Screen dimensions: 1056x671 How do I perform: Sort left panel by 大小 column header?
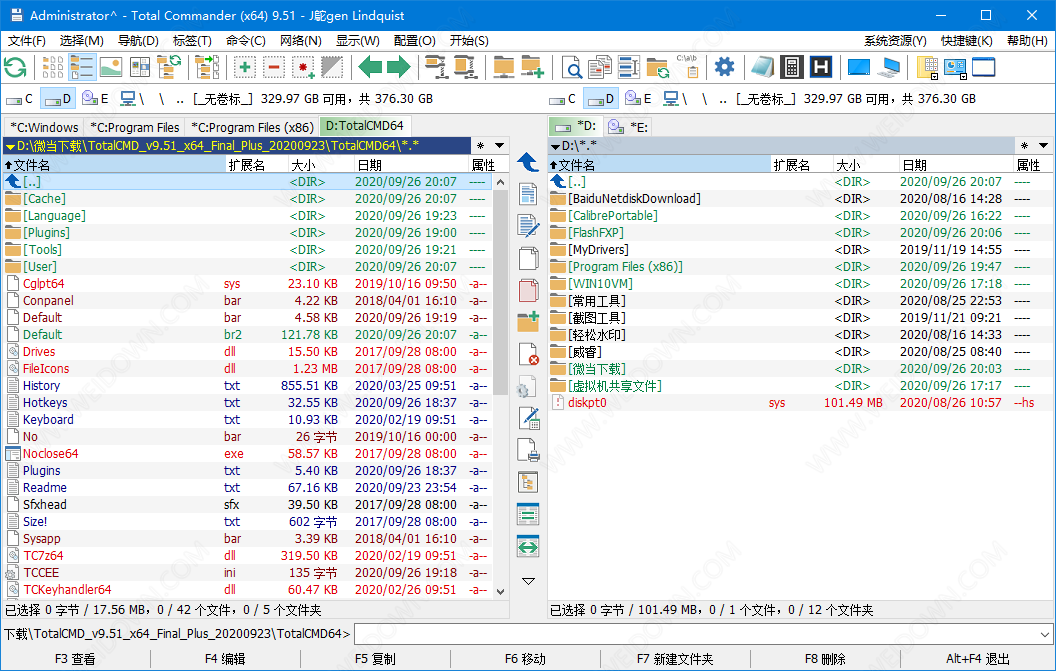tap(321, 165)
